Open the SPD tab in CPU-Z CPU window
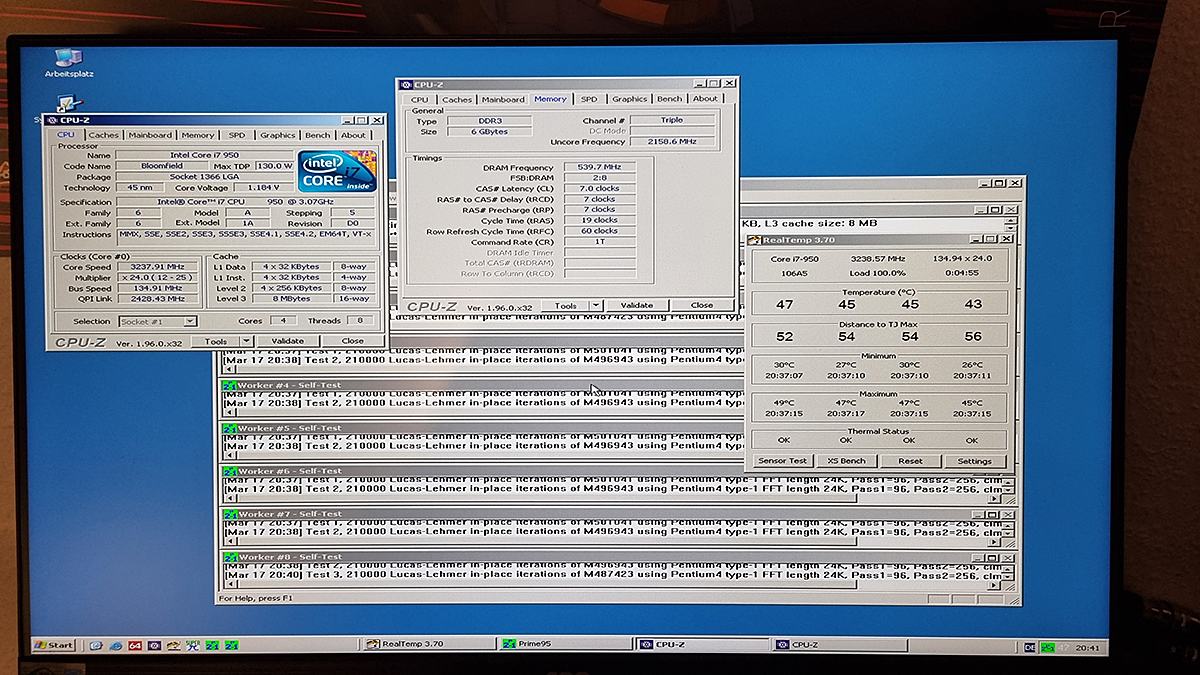 coord(236,135)
